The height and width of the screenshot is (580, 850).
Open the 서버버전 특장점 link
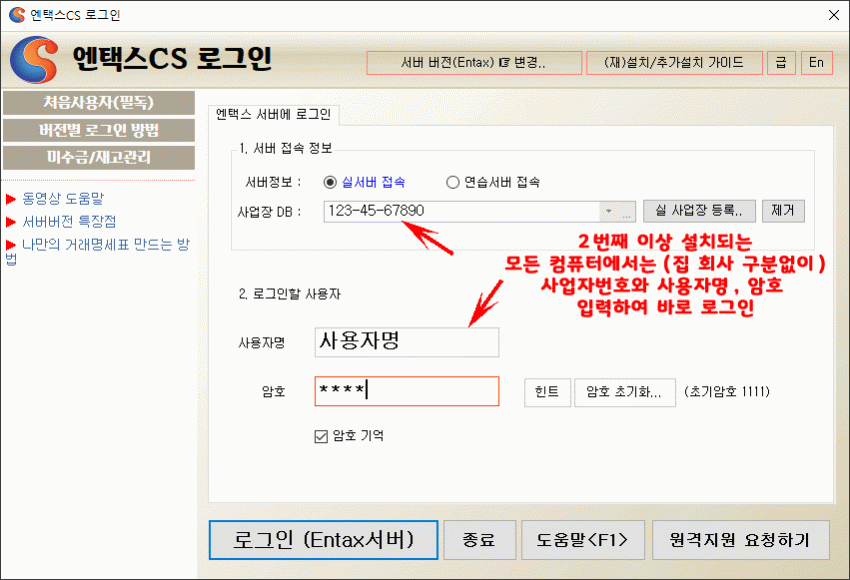[x=69, y=222]
